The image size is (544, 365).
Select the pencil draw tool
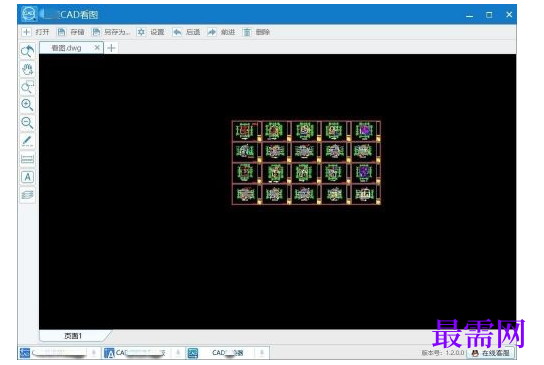pyautogui.click(x=27, y=141)
